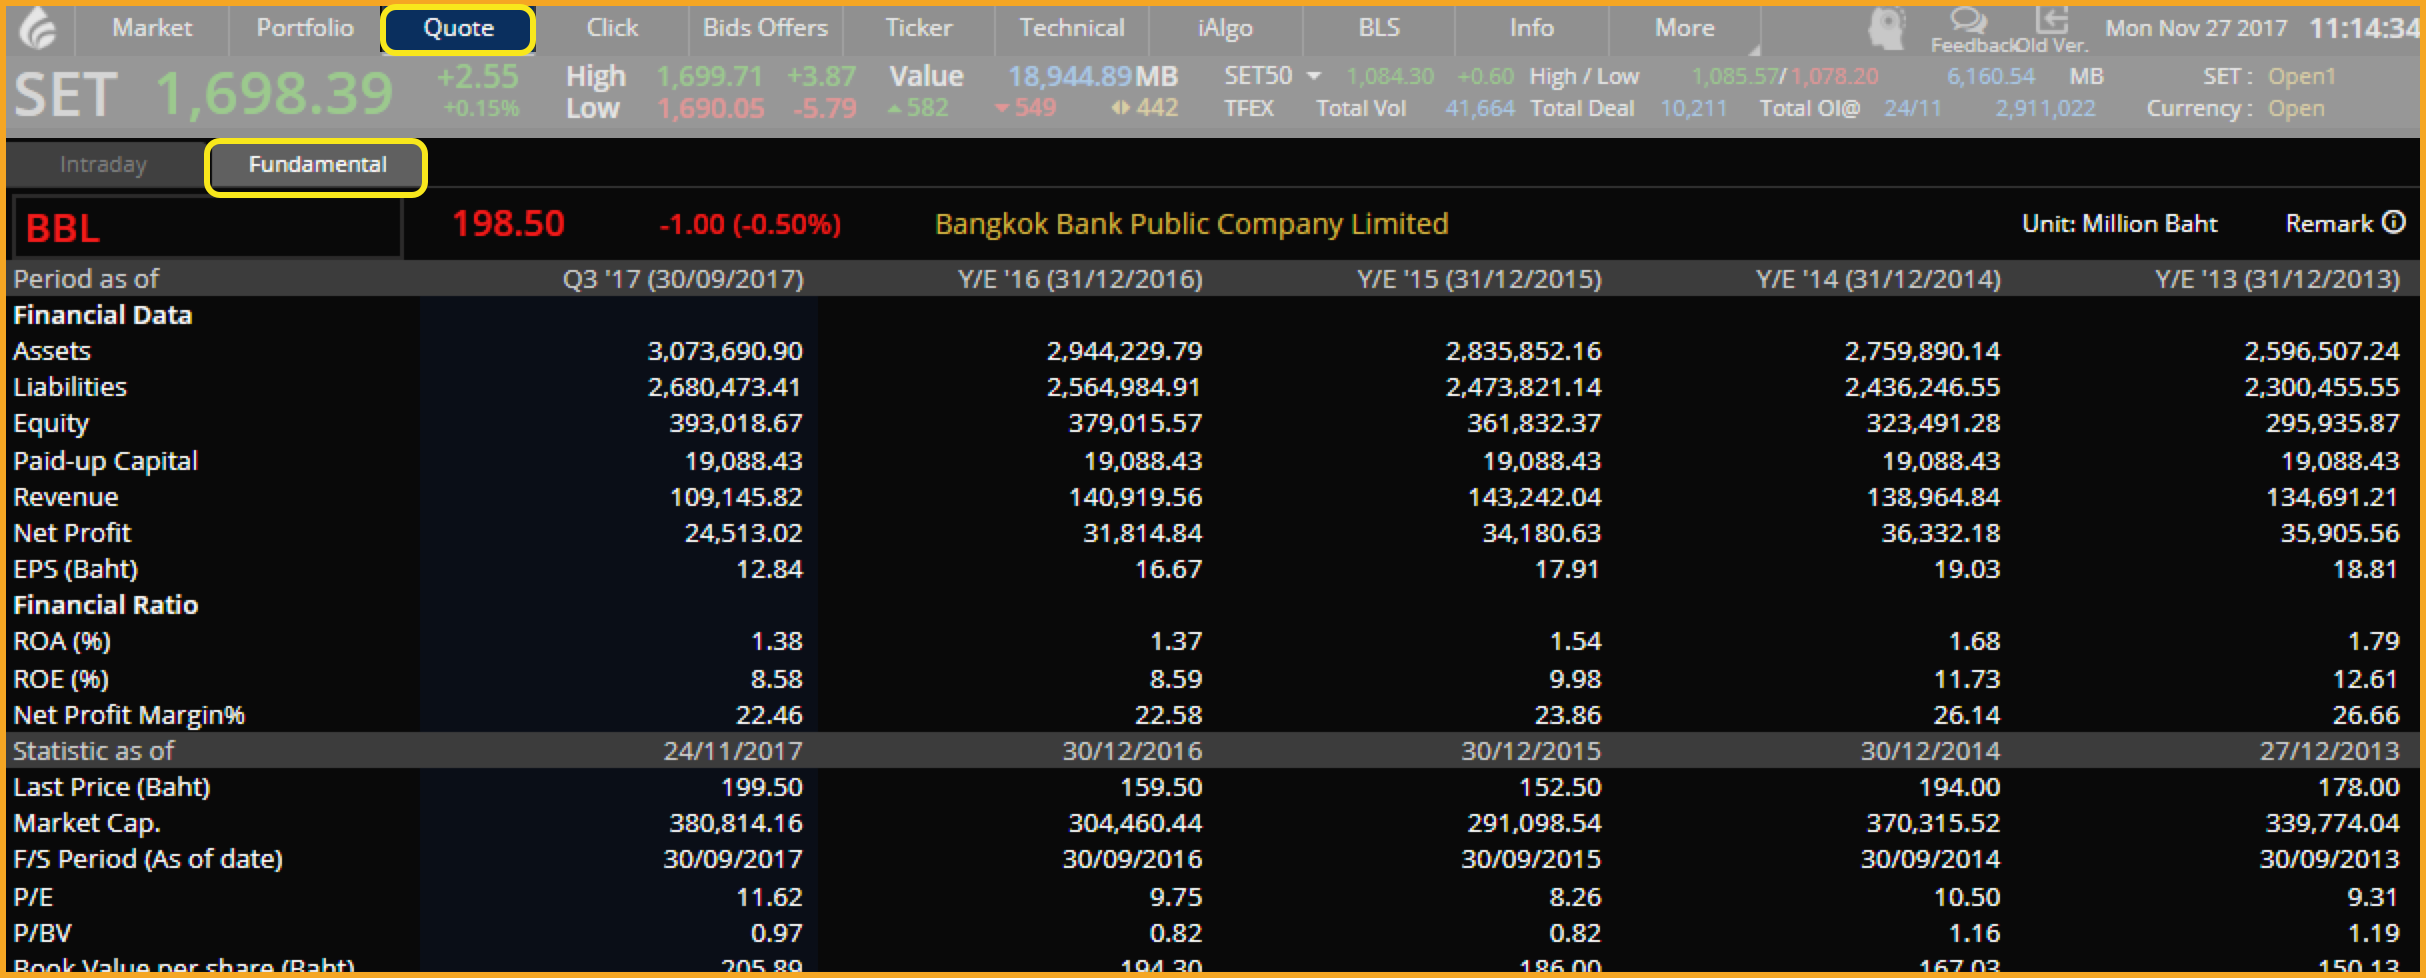Open the BLS tab

pyautogui.click(x=1379, y=28)
